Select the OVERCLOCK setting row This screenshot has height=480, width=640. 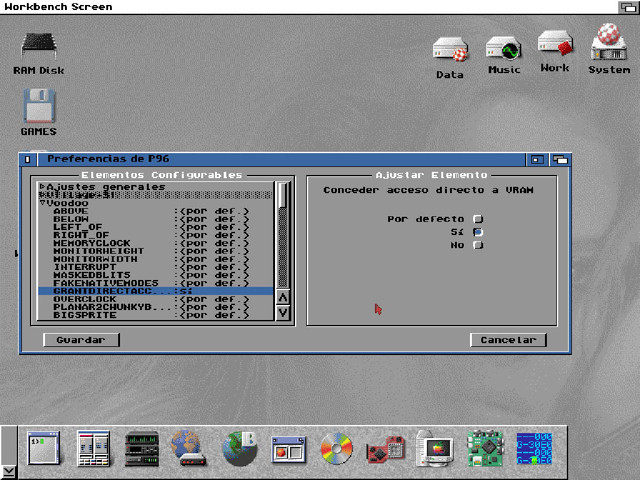156,299
